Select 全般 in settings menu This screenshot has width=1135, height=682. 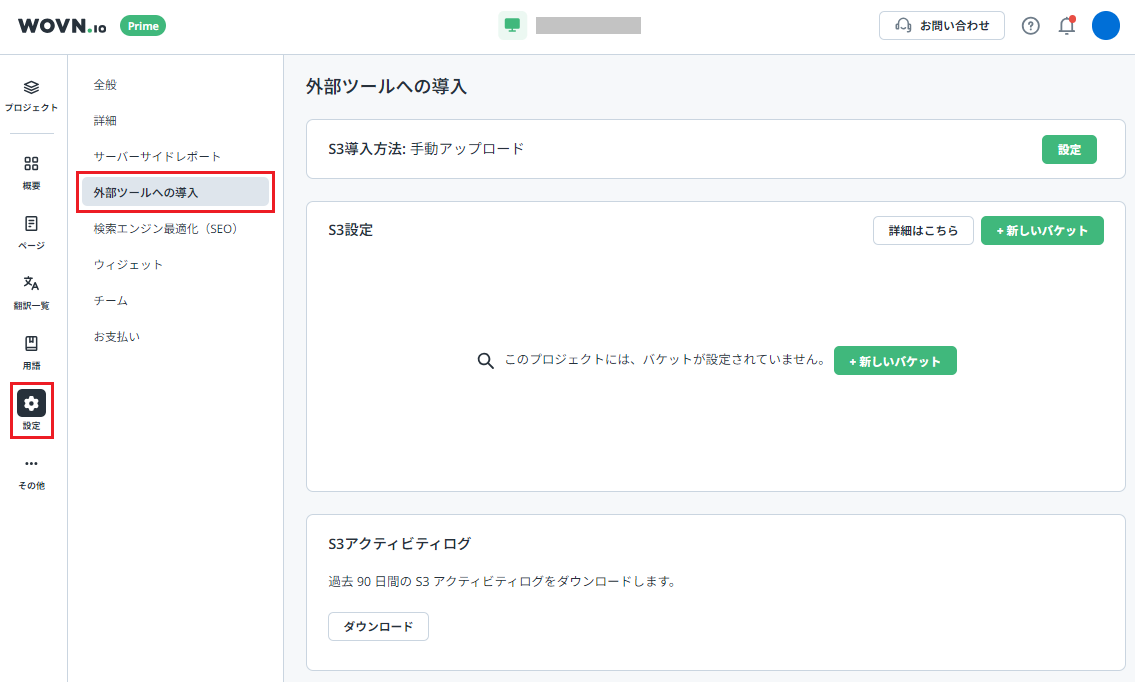pos(105,85)
